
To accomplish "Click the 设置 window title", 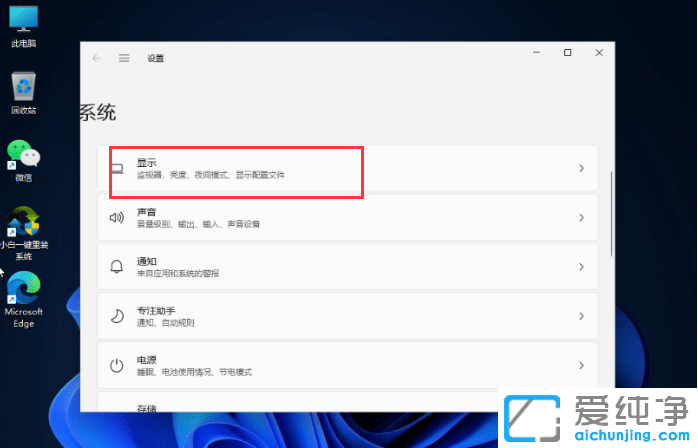I will tap(156, 58).
